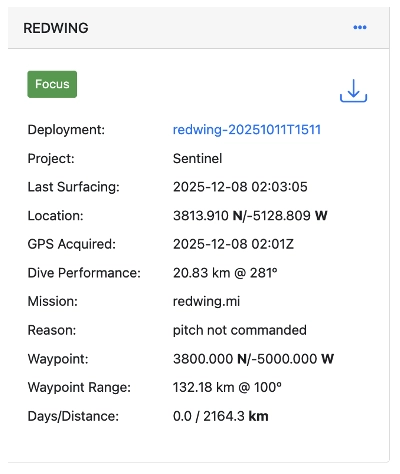The image size is (400, 474).
Task: Click the Project value Sentinel
Action: click(x=197, y=158)
